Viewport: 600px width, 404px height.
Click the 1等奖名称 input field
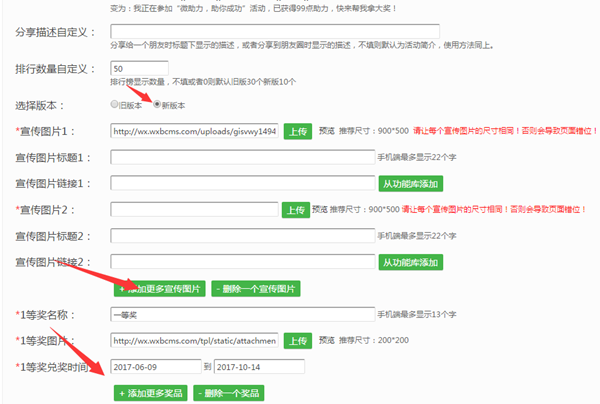coord(241,314)
